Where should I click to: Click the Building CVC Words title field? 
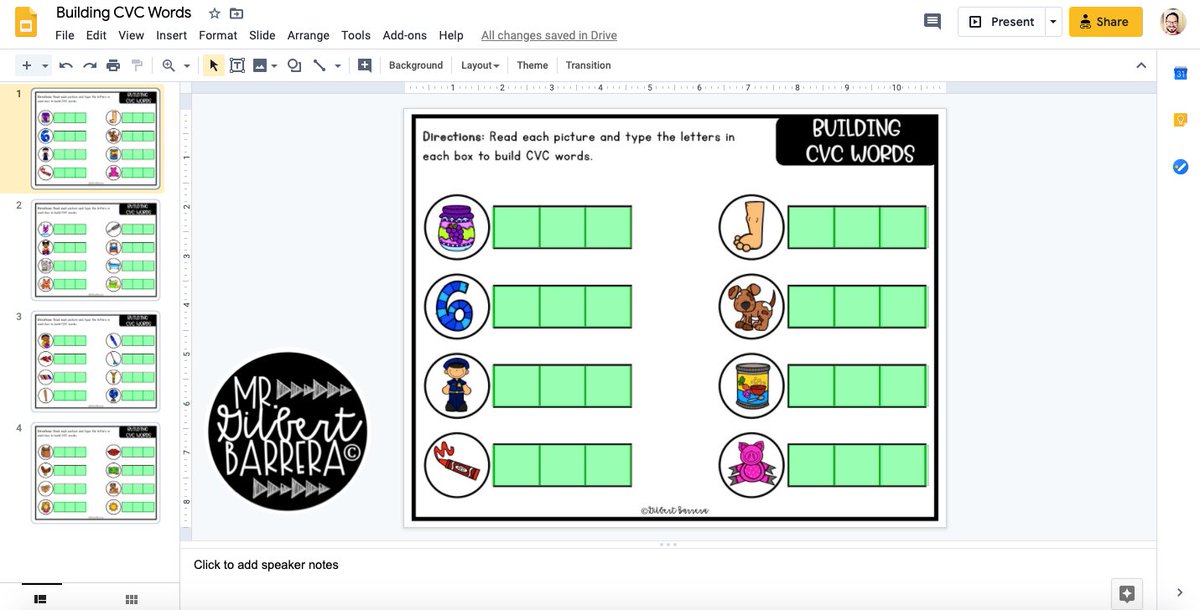(x=124, y=13)
